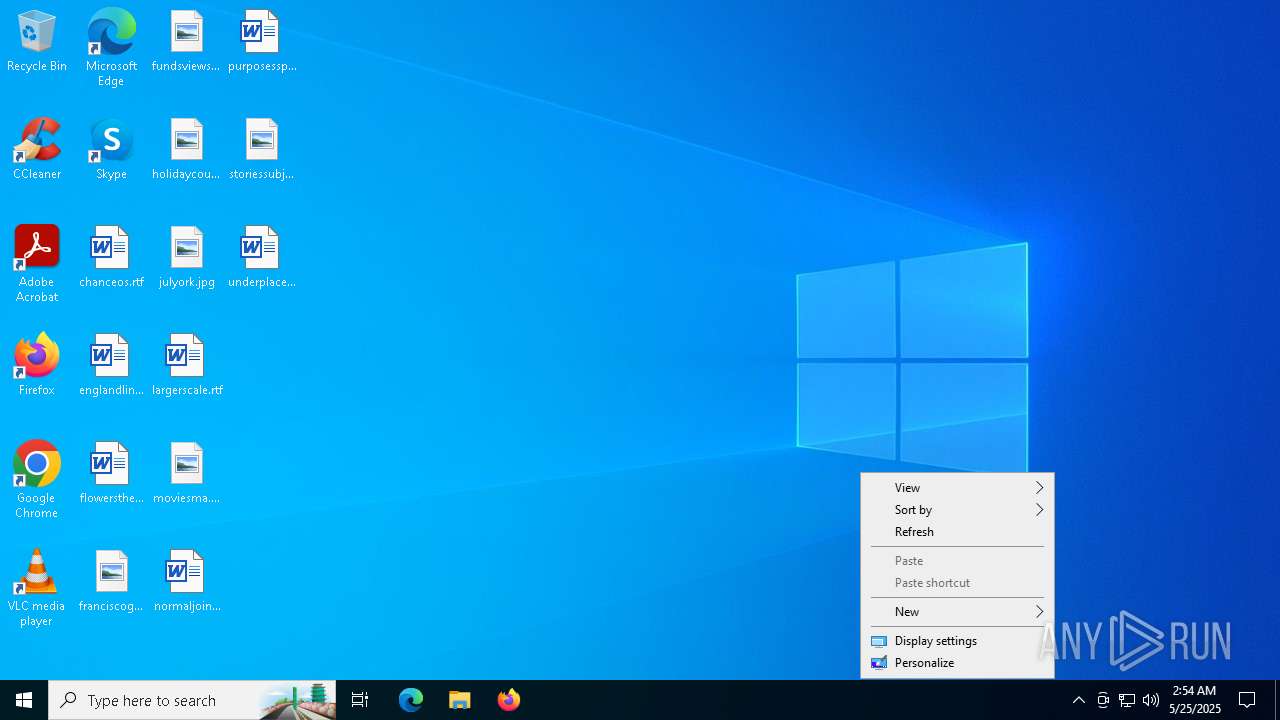1280x720 pixels.
Task: Select the flowersthe document icon
Action: (x=111, y=474)
